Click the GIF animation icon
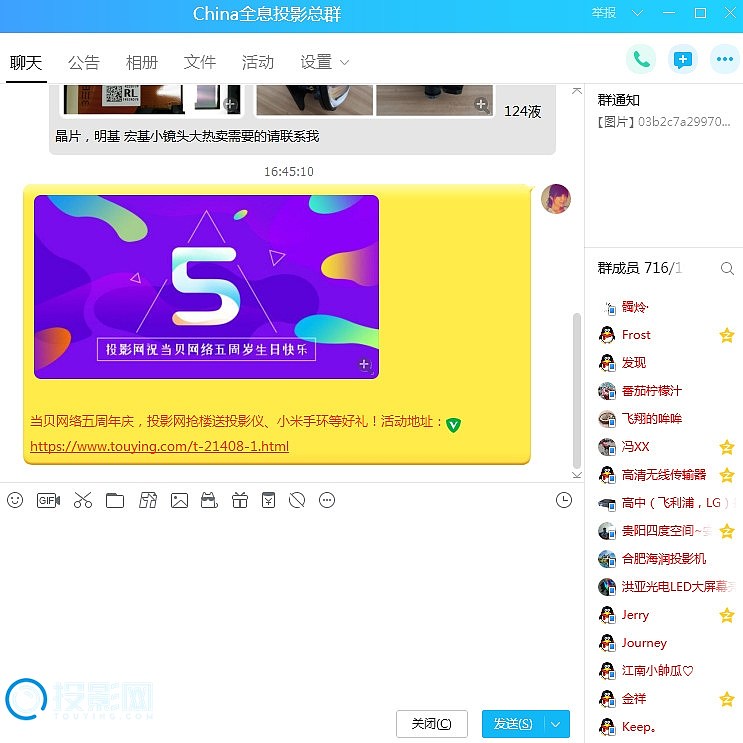Image resolution: width=743 pixels, height=743 pixels. pos(48,500)
